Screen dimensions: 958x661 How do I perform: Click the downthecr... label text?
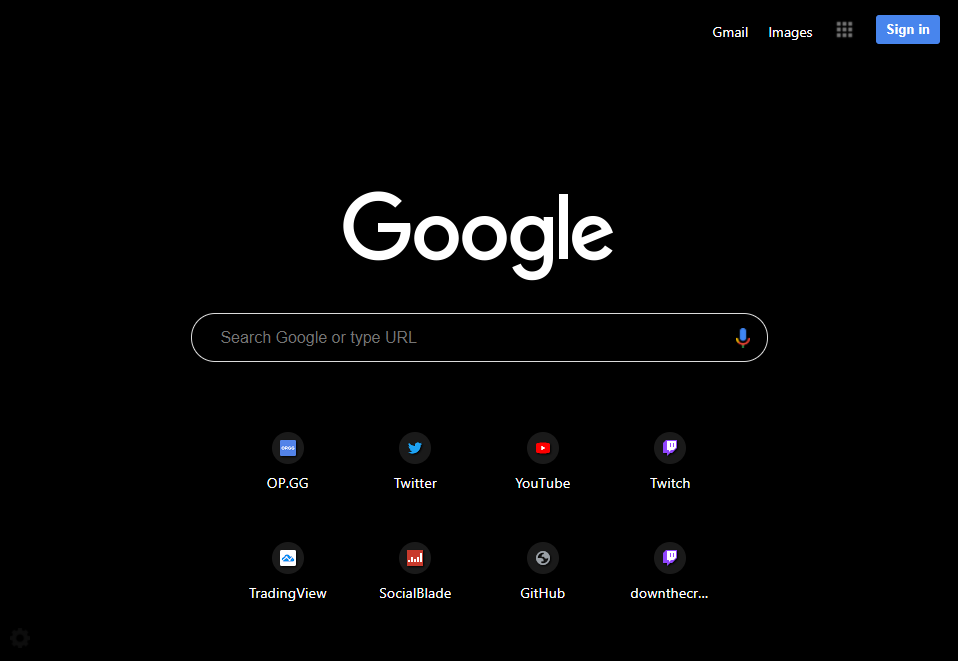(x=670, y=593)
